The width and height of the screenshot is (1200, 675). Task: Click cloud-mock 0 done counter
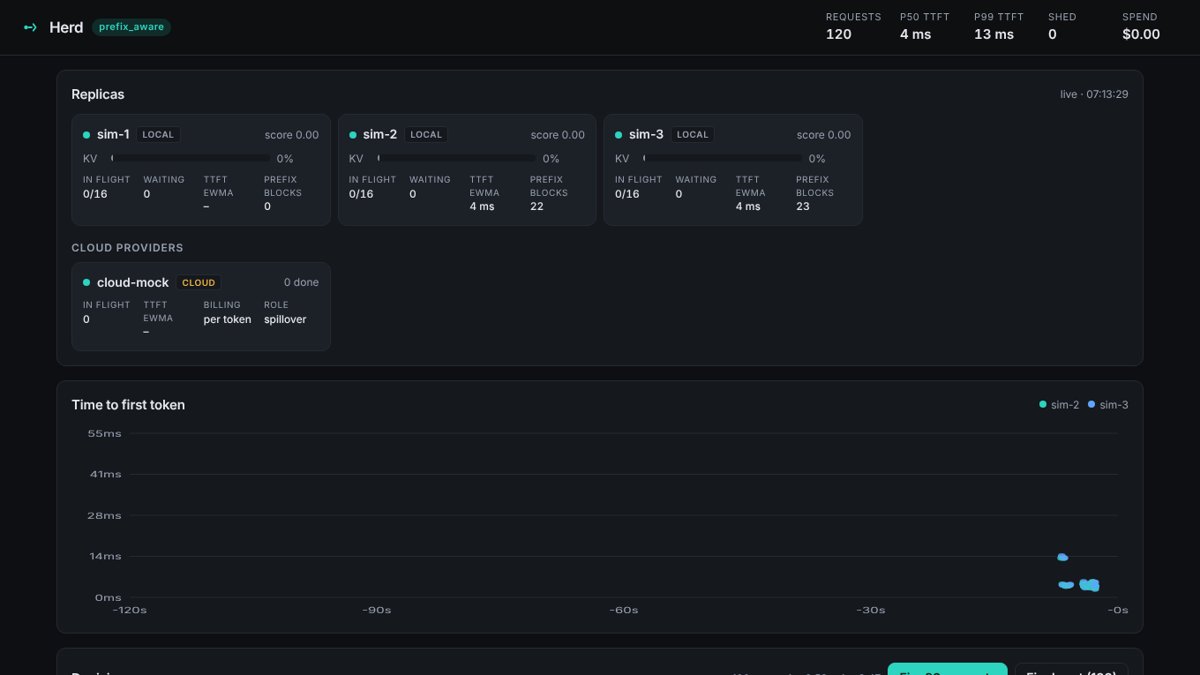(x=301, y=283)
